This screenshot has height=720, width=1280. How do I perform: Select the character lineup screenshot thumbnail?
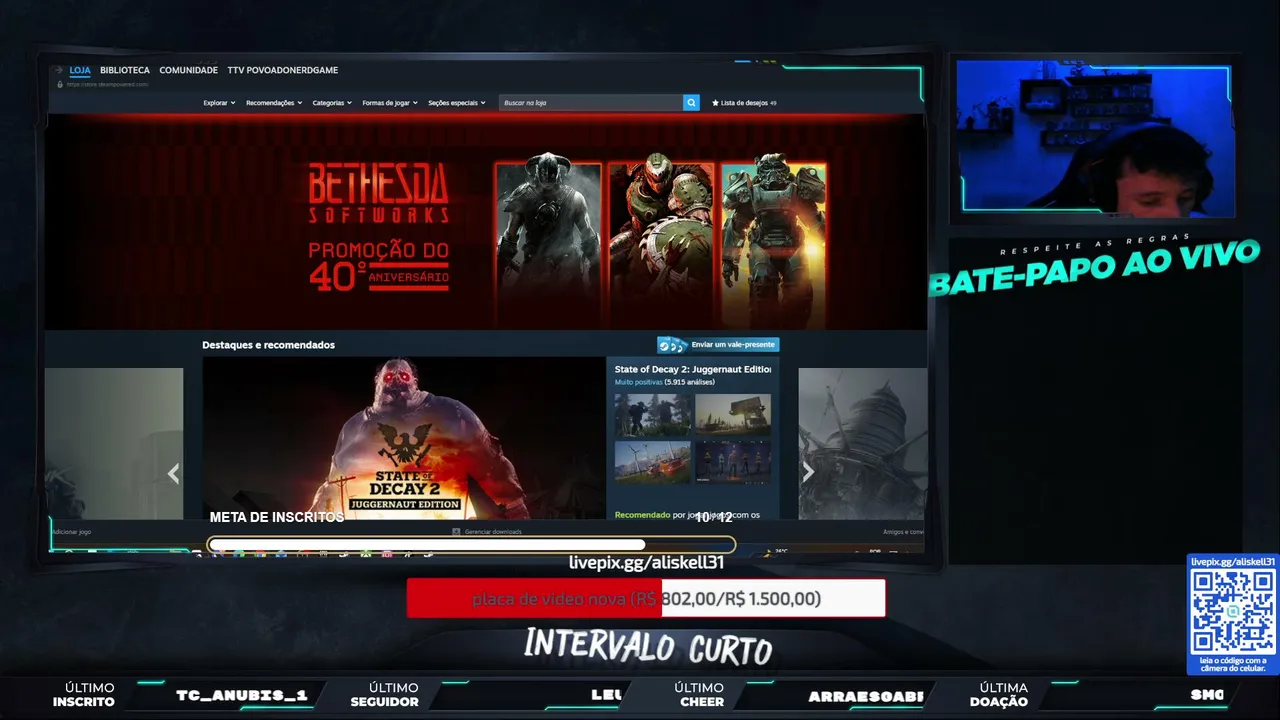733,462
